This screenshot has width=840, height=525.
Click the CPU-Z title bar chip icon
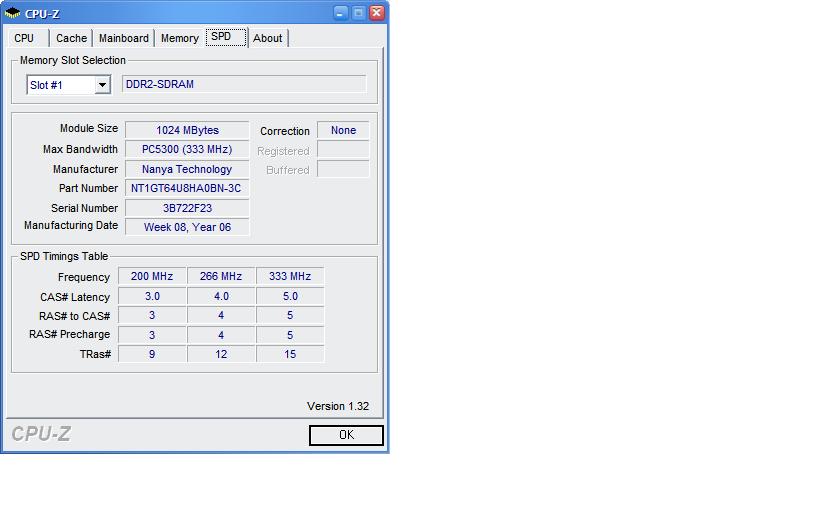point(12,13)
